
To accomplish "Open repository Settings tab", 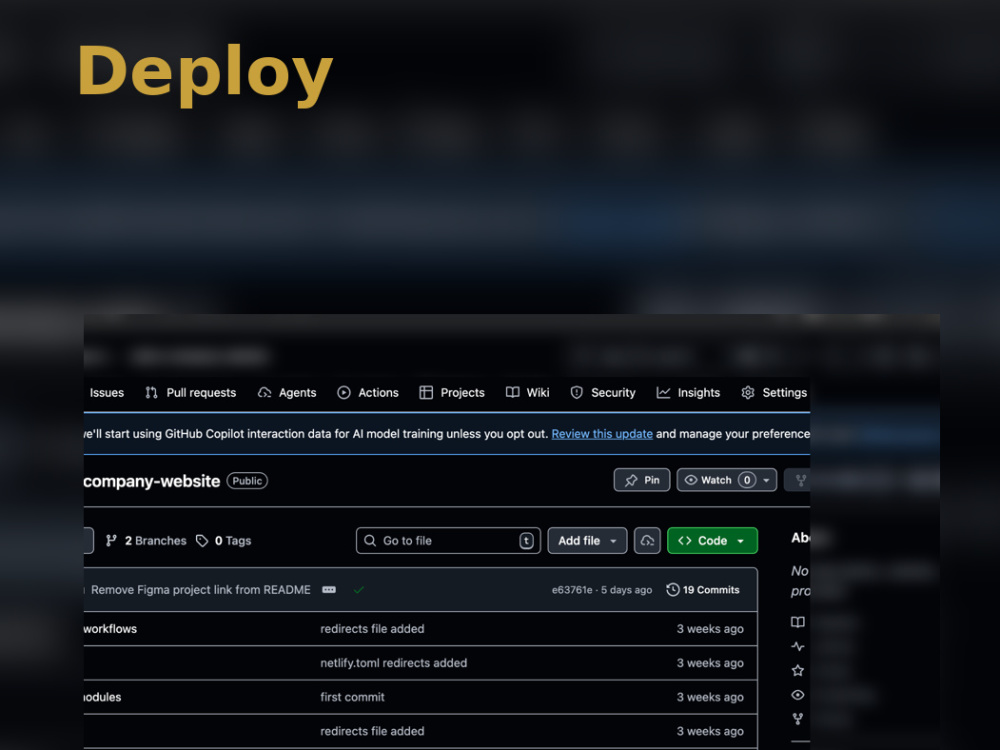I will 774,393.
